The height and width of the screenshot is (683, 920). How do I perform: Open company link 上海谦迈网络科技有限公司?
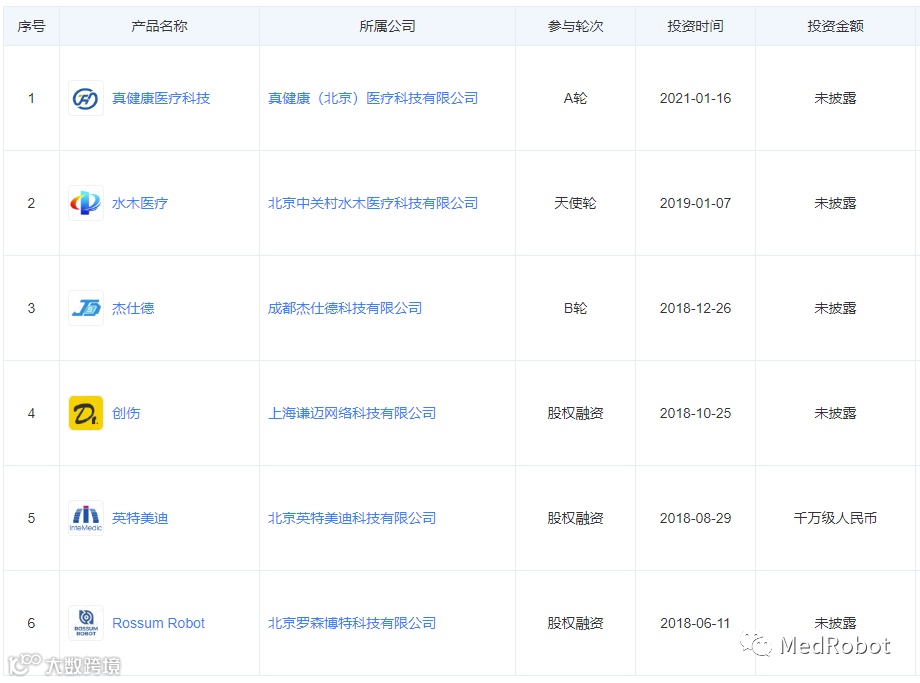[351, 413]
